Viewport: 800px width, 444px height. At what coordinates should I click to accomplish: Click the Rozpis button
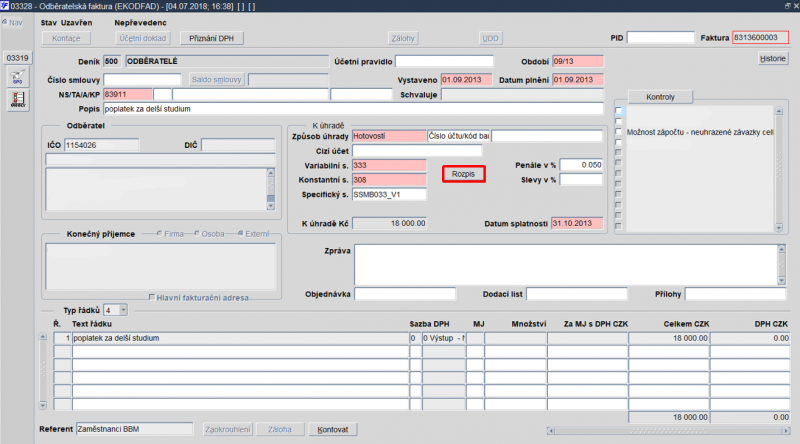coord(463,174)
